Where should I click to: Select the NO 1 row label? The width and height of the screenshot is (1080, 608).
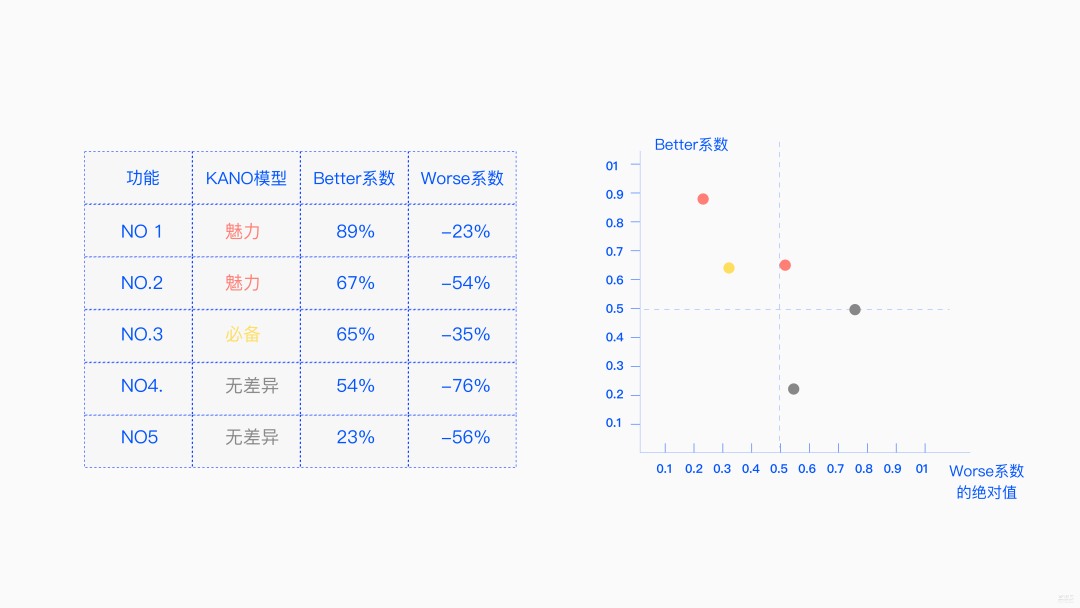(141, 231)
